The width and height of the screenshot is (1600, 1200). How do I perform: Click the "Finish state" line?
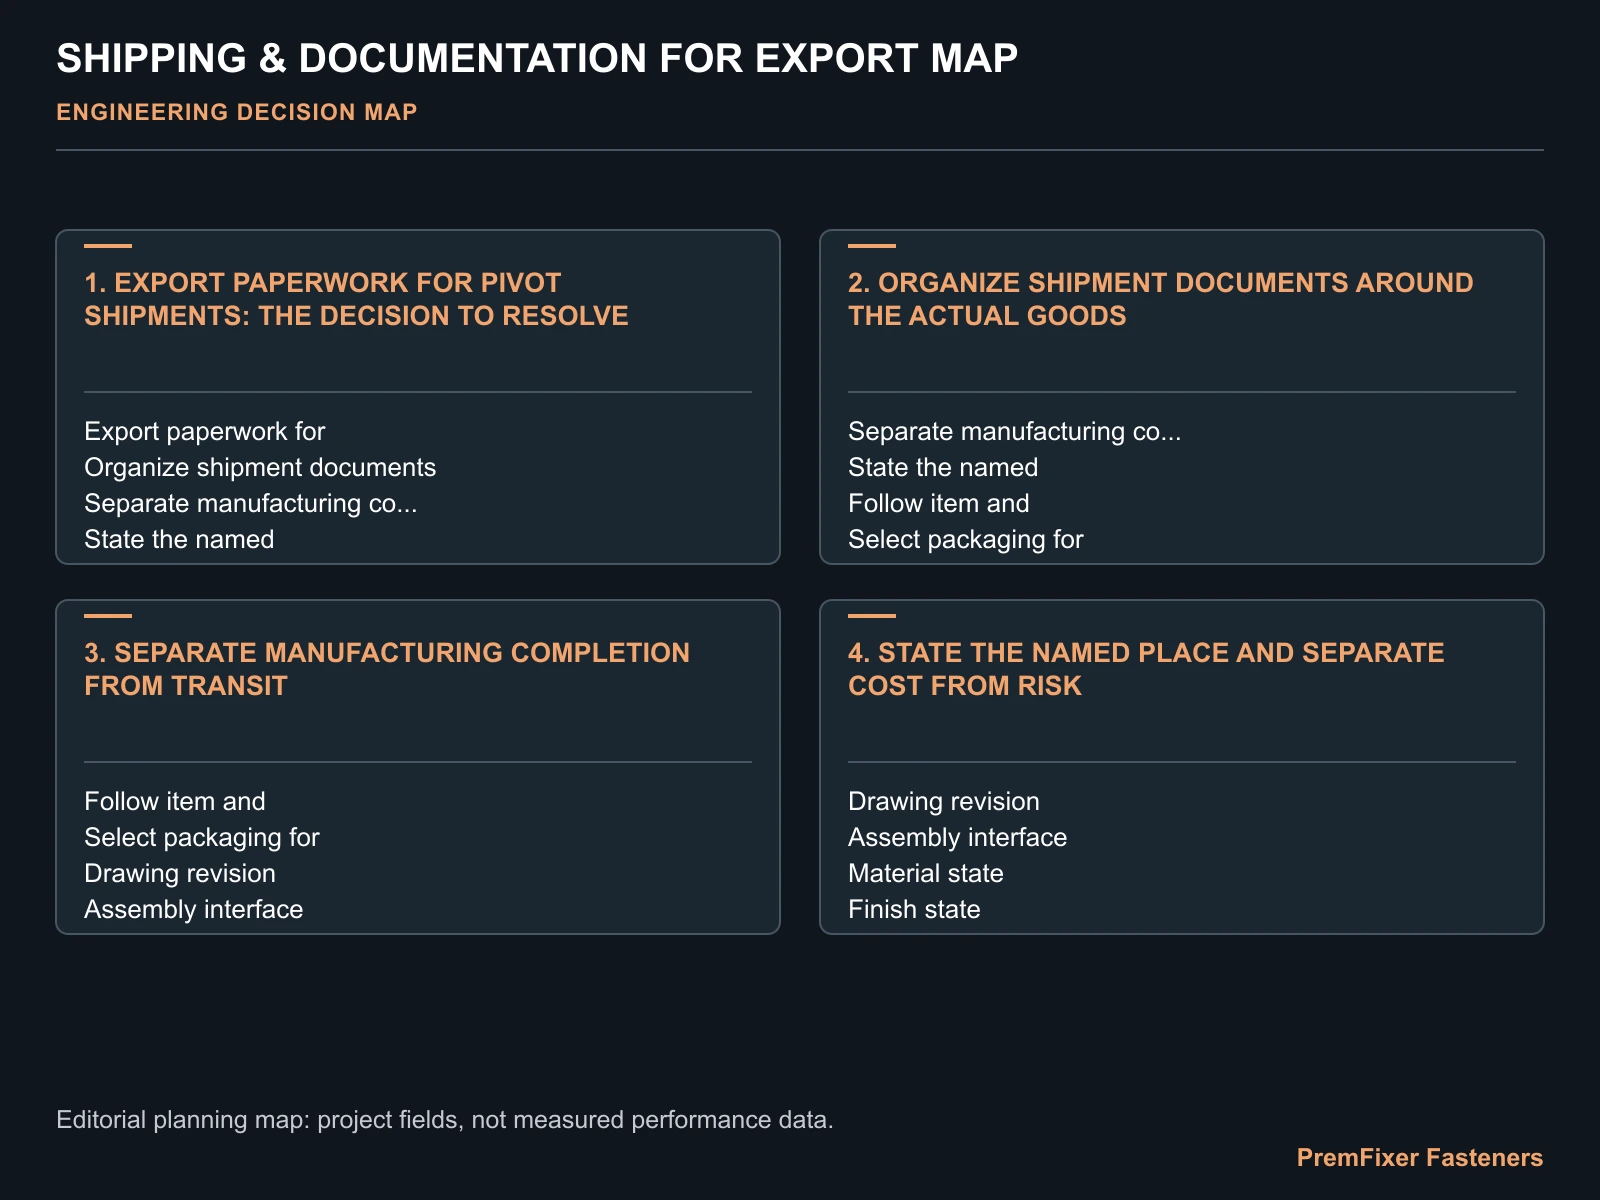[914, 909]
